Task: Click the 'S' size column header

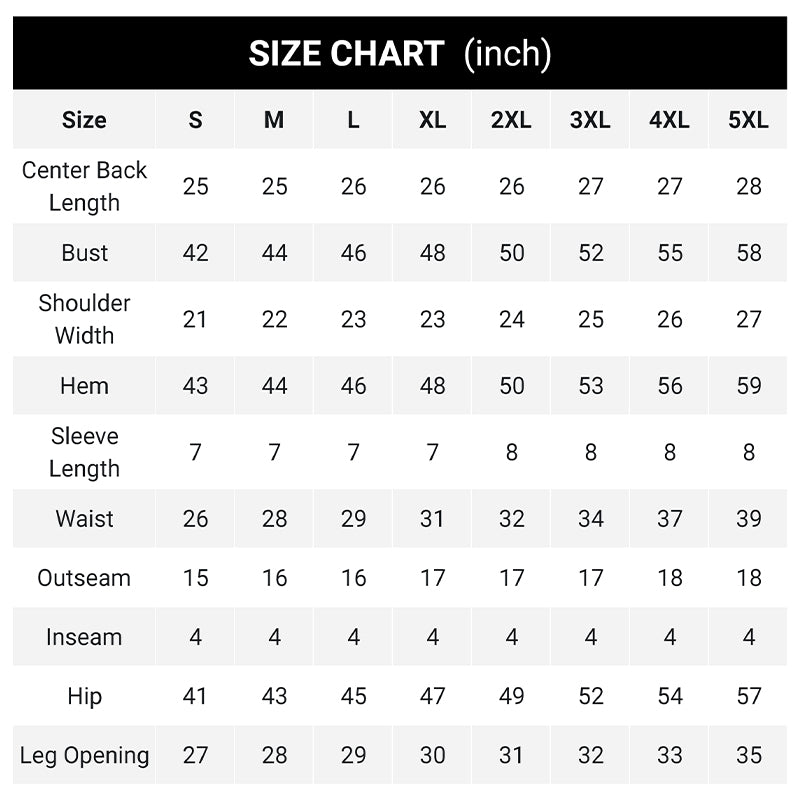Action: coord(195,120)
